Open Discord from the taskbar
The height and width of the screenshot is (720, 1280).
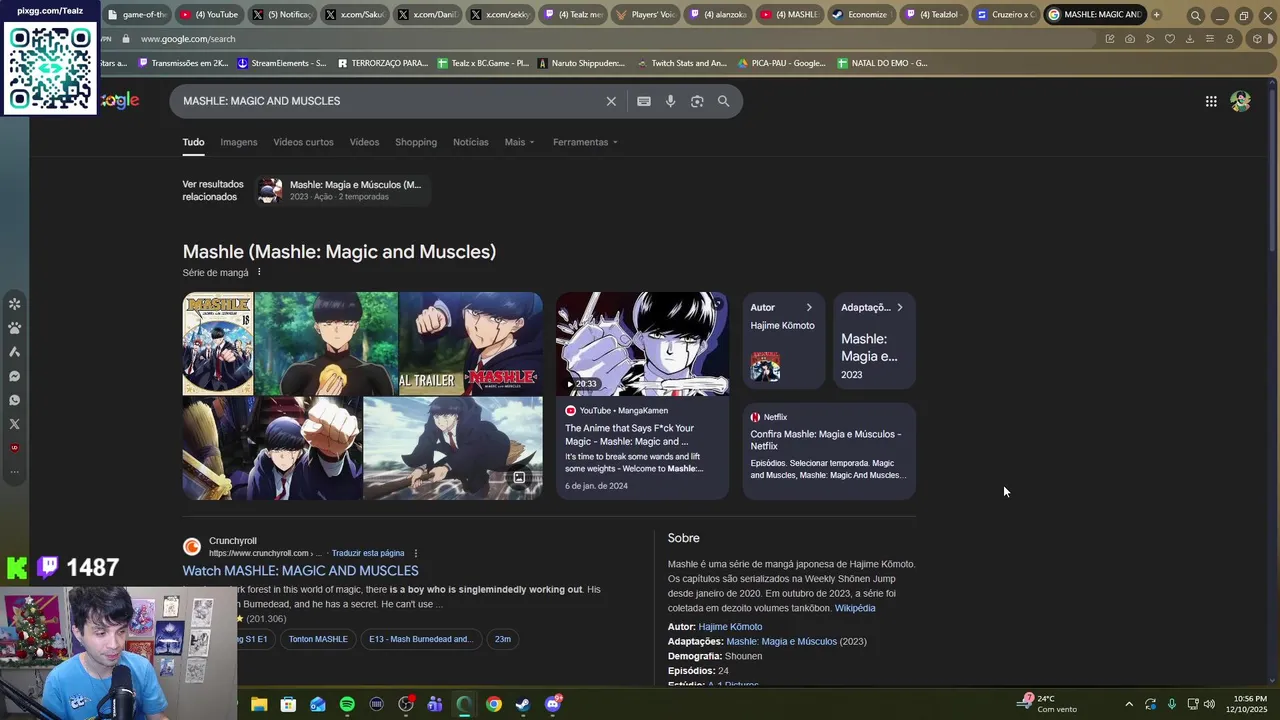(x=553, y=704)
